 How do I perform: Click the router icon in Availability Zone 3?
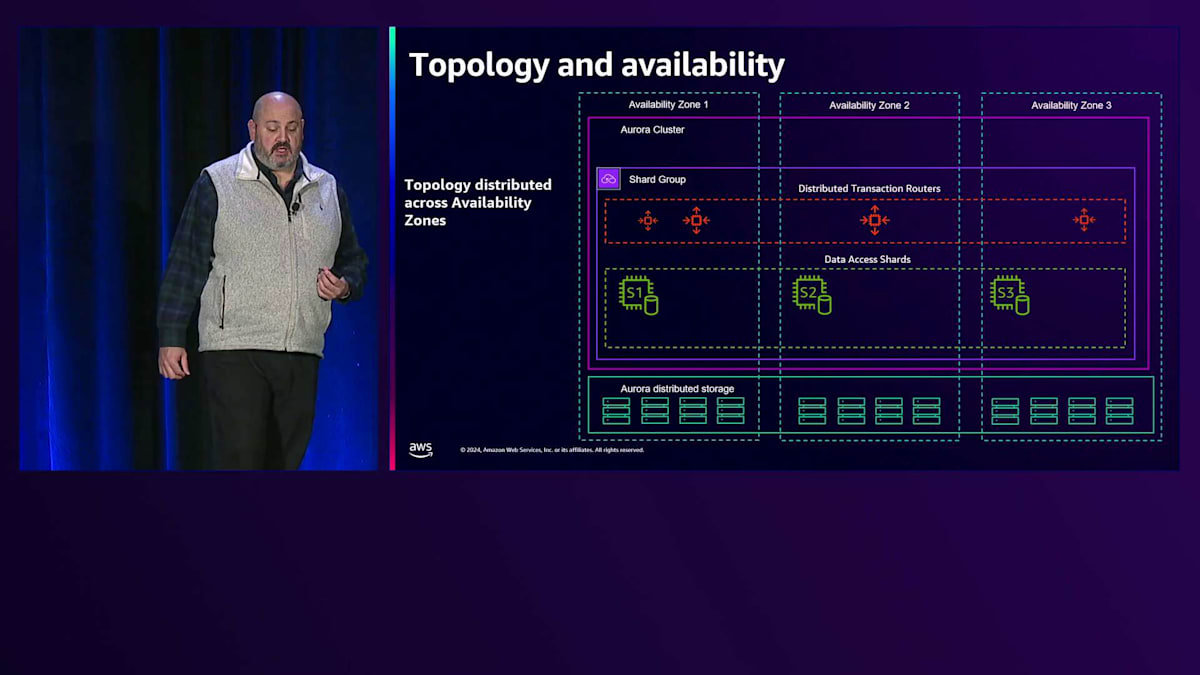pos(1083,220)
